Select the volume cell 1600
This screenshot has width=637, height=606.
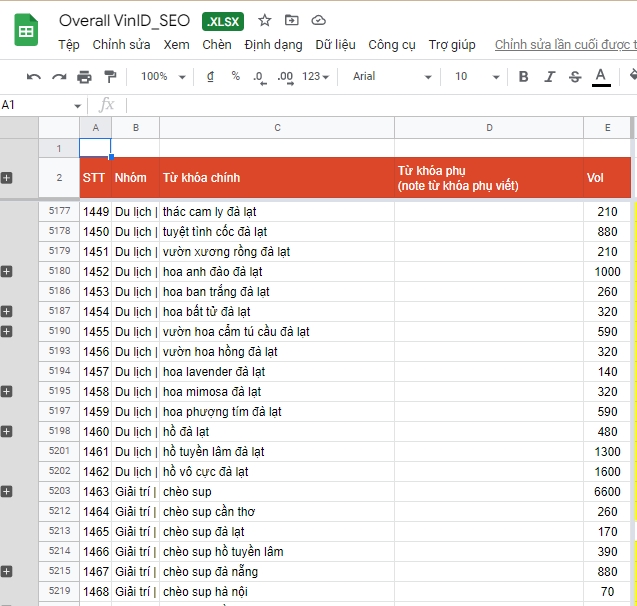[607, 472]
